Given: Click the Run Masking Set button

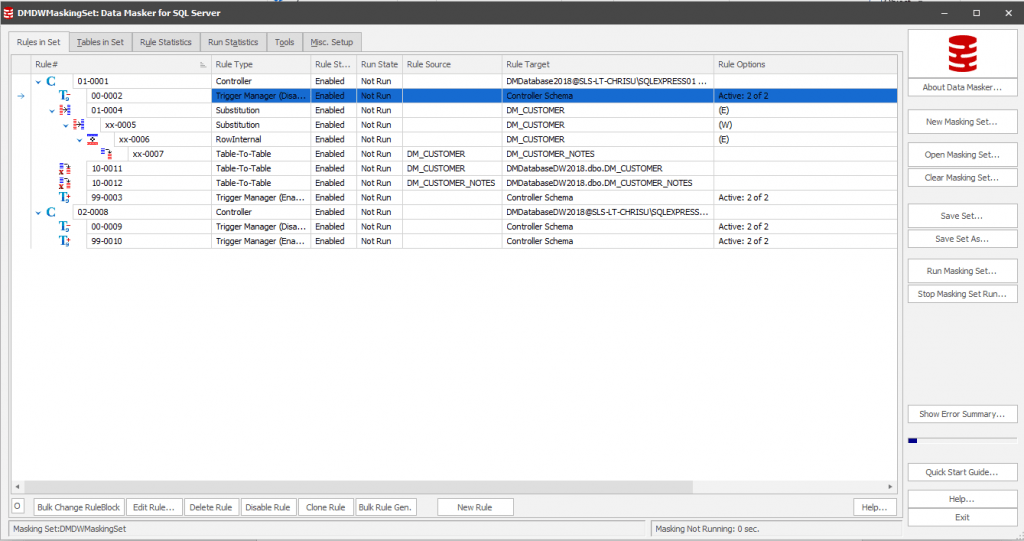Looking at the screenshot, I should [x=962, y=271].
